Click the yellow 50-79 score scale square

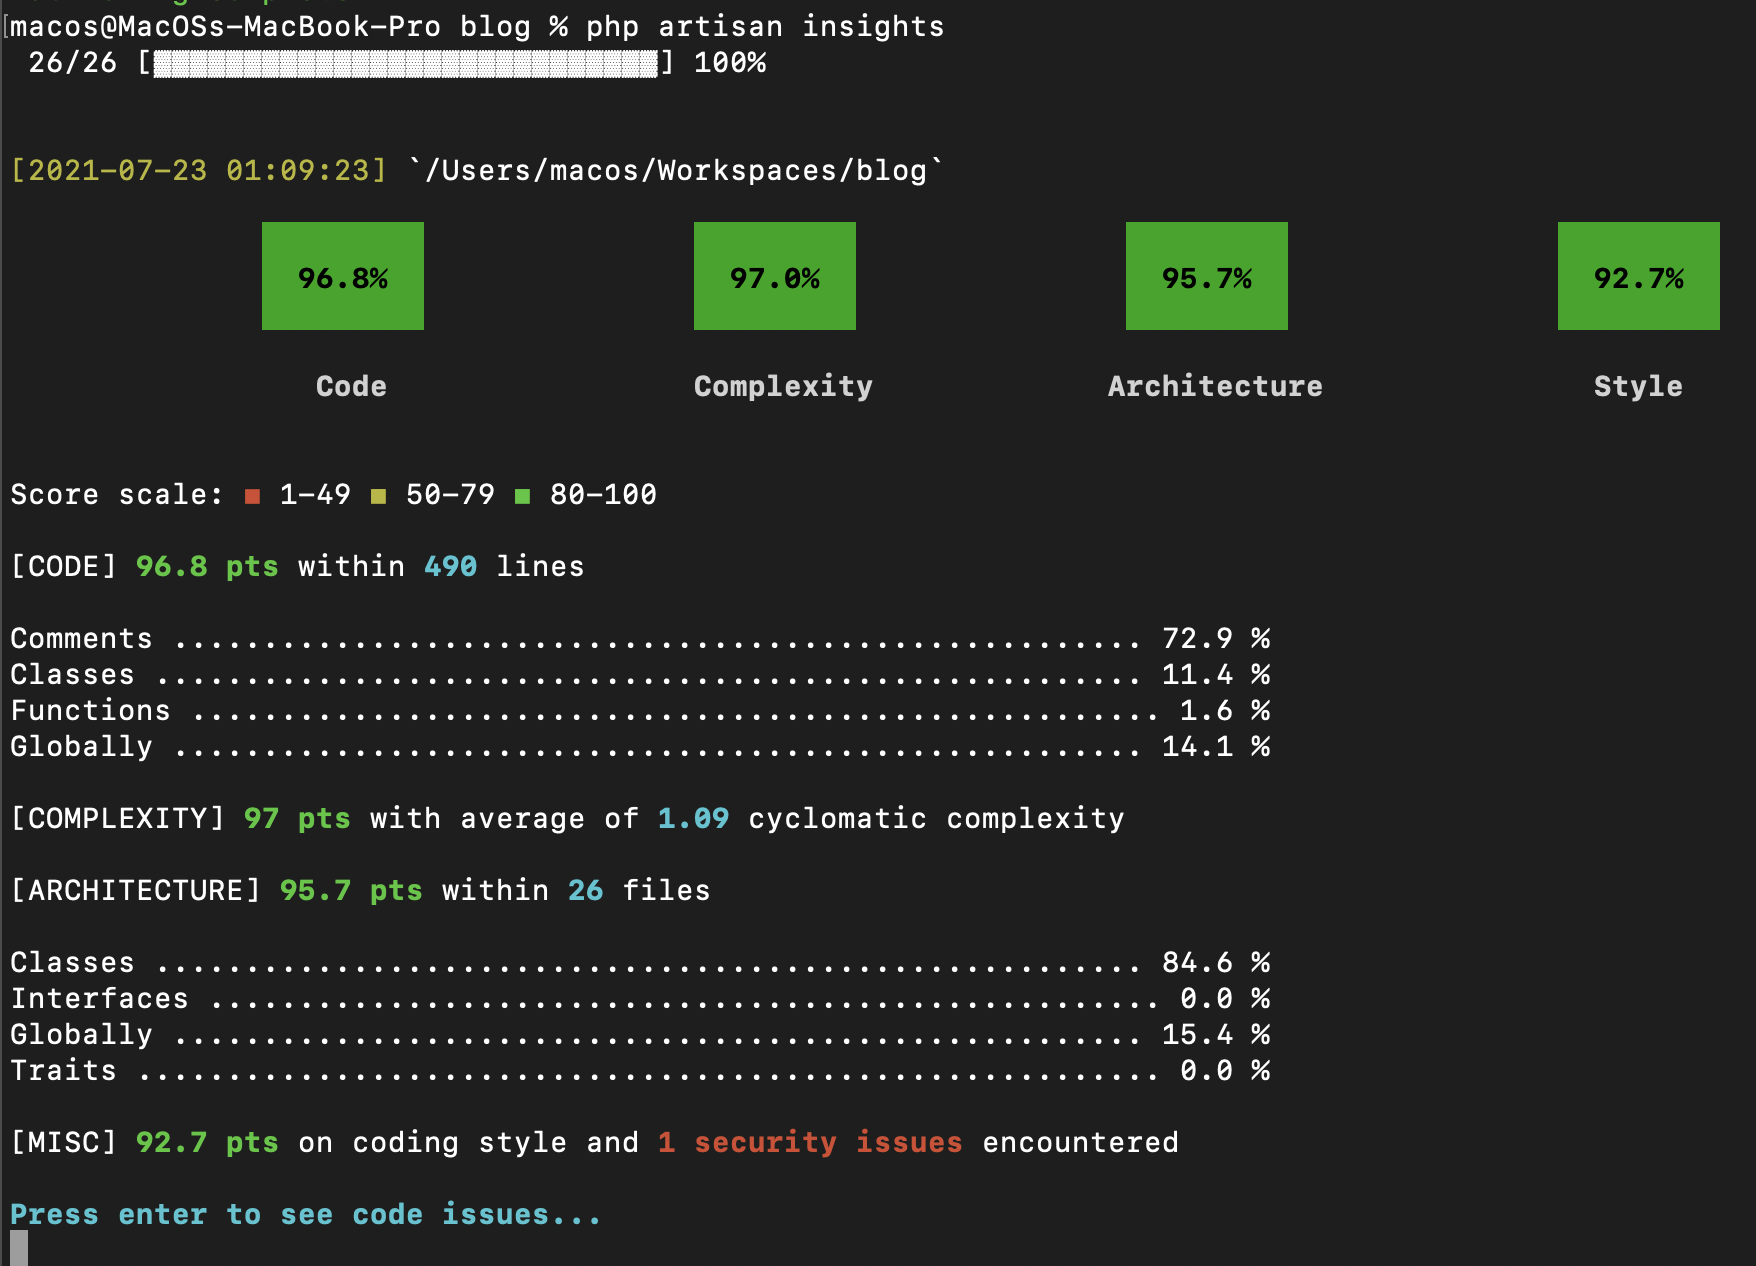(381, 494)
